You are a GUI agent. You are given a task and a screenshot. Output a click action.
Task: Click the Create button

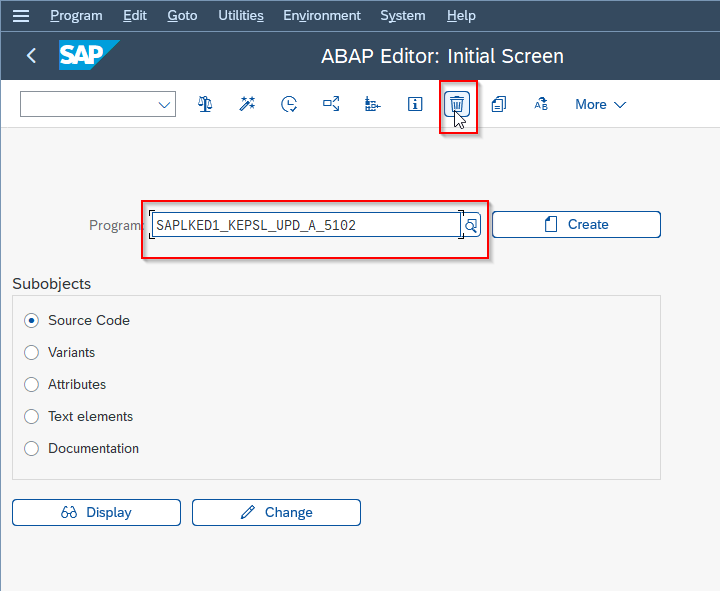click(x=576, y=225)
